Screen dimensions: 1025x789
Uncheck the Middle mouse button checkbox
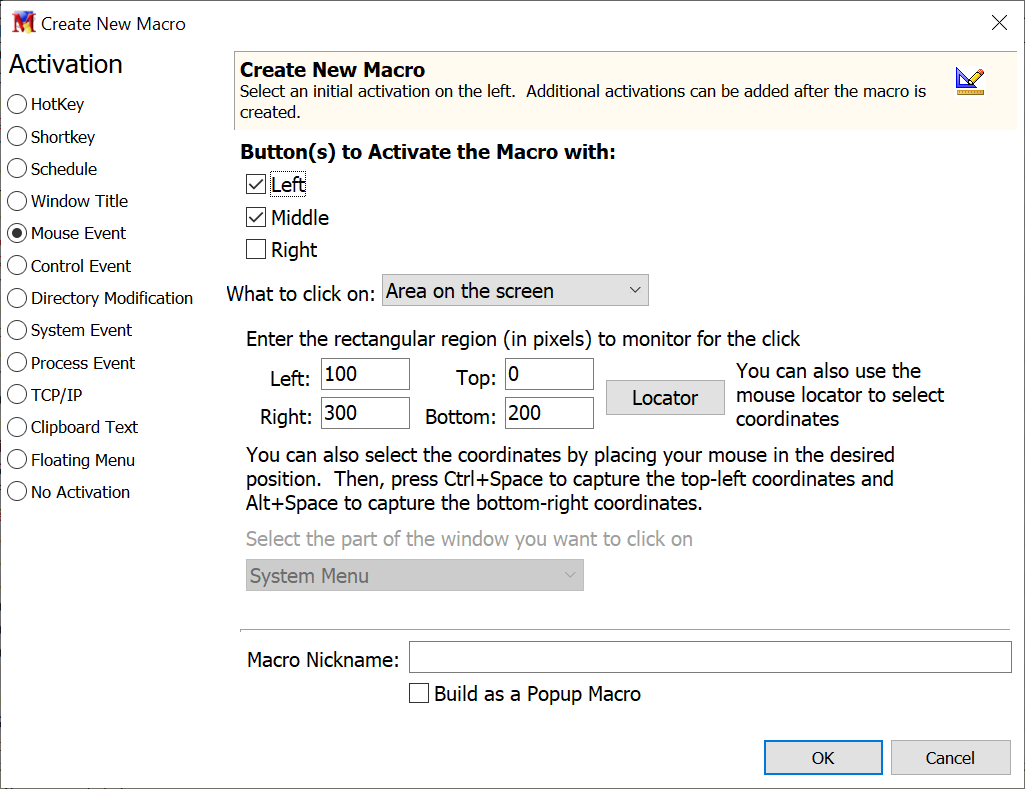coord(256,218)
